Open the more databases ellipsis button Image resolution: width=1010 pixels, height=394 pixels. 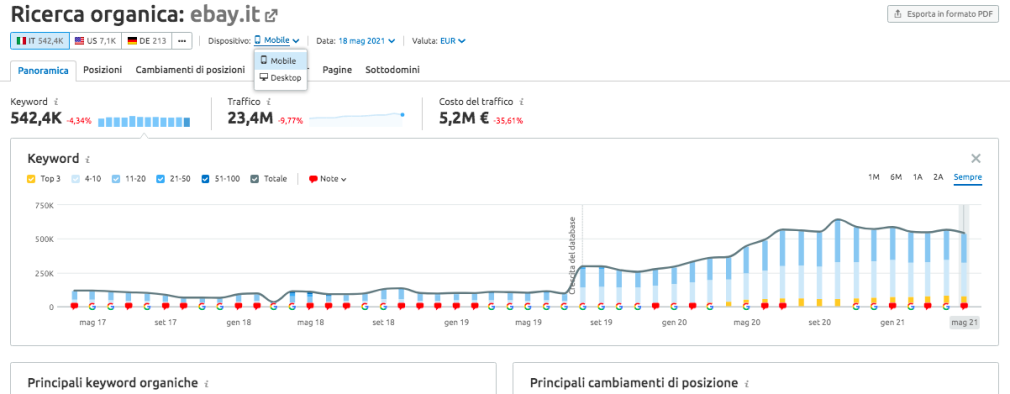tap(182, 41)
